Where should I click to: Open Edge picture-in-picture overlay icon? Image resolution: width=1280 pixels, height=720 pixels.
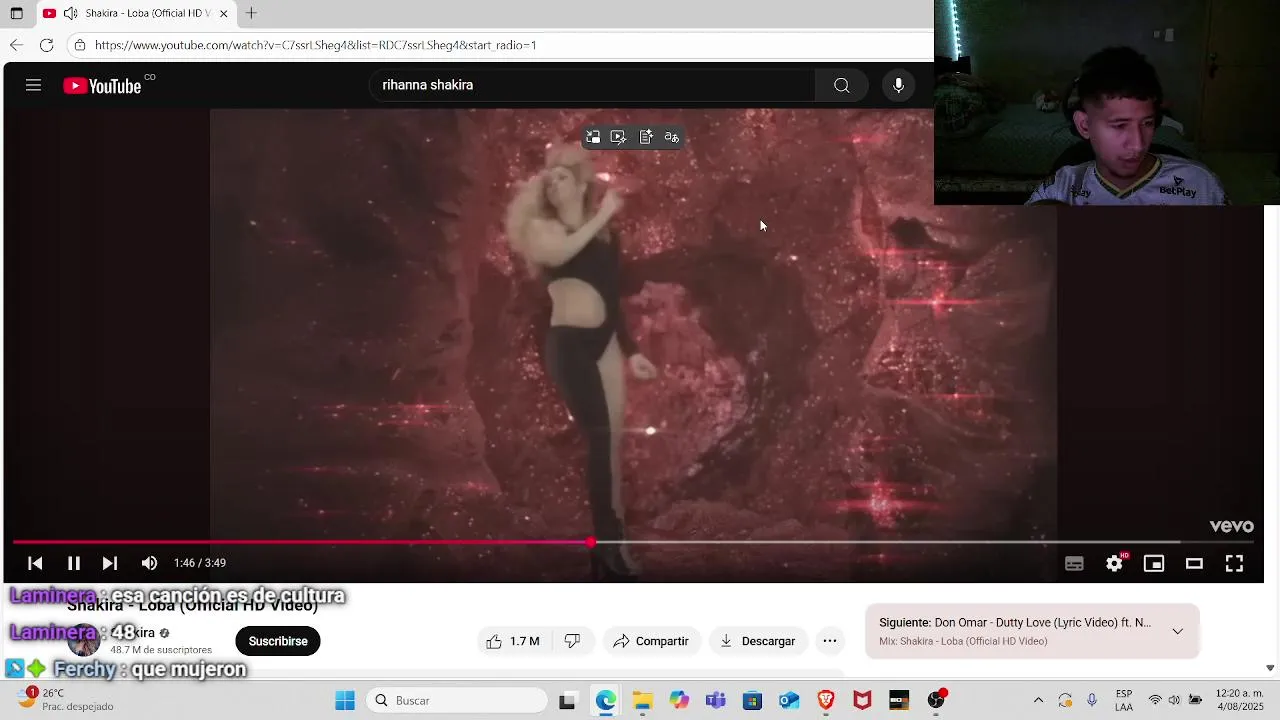[x=593, y=137]
